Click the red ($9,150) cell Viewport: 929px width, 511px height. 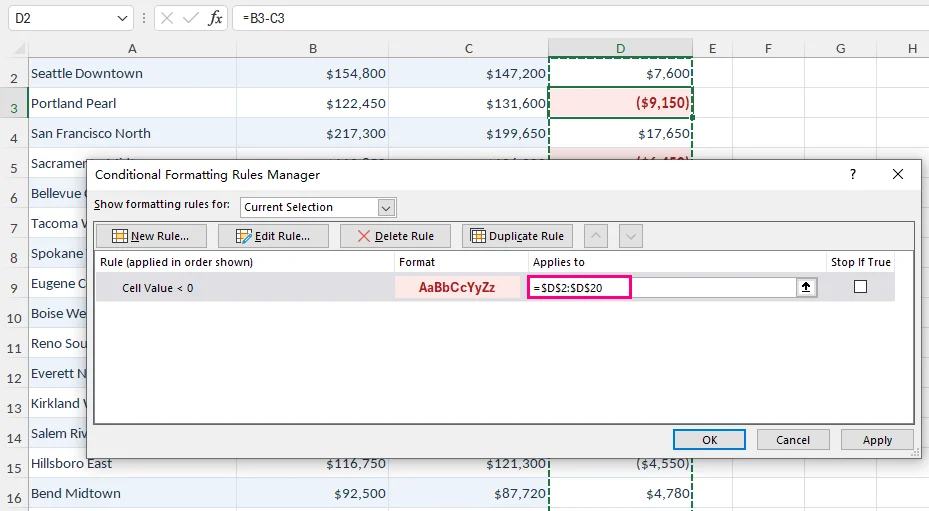tap(620, 103)
